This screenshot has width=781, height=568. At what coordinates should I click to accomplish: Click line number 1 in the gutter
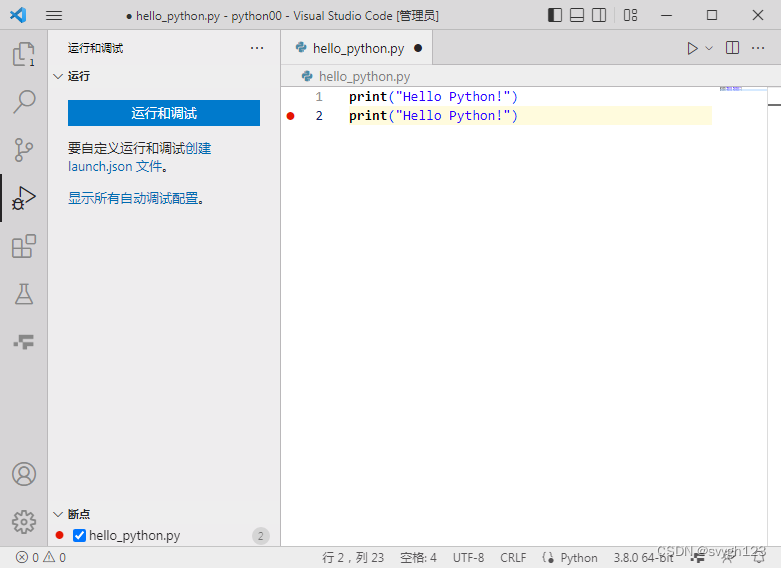319,97
